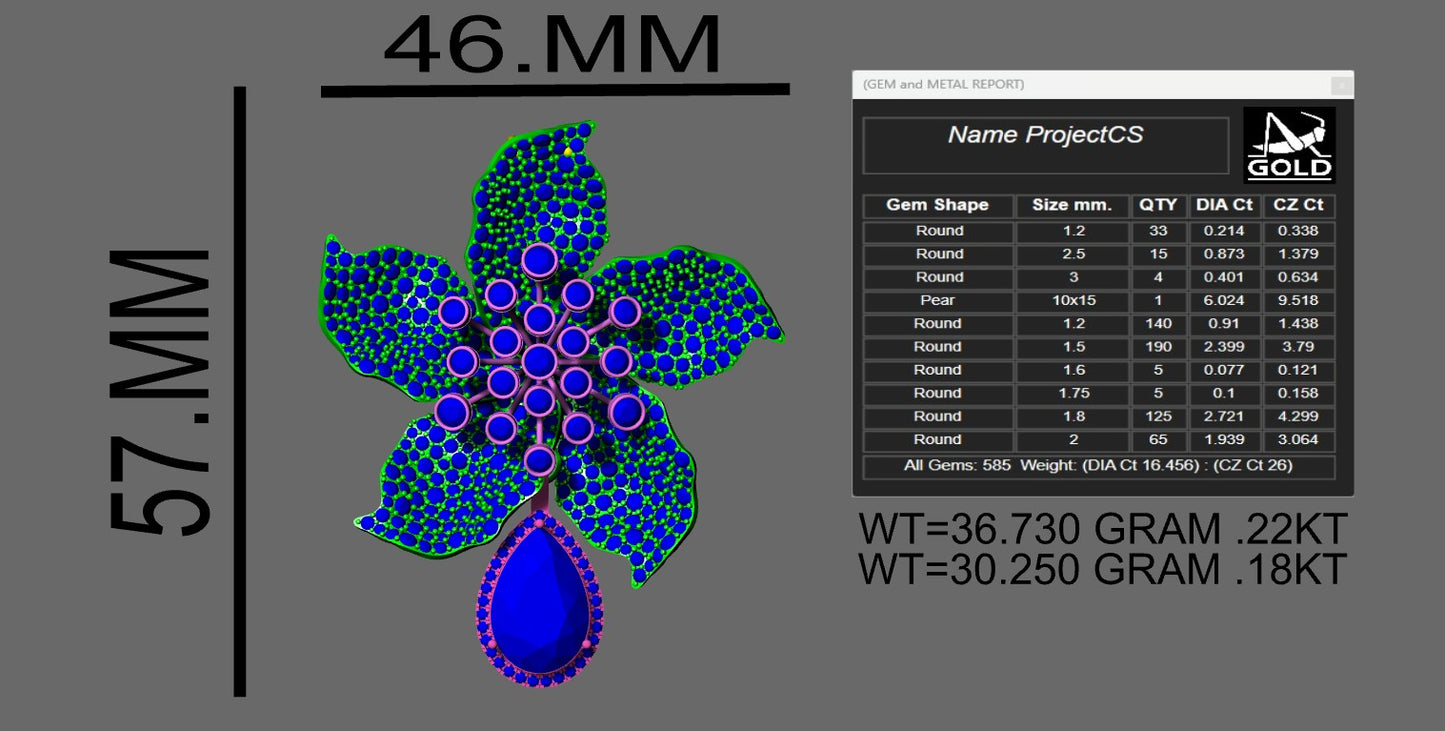Click the 10x15 size cell
The width and height of the screenshot is (1445, 731).
(x=1072, y=301)
